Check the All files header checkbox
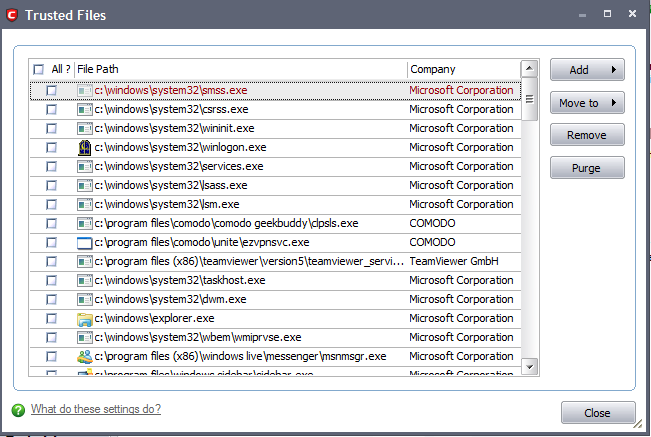This screenshot has height=437, width=651. point(39,69)
